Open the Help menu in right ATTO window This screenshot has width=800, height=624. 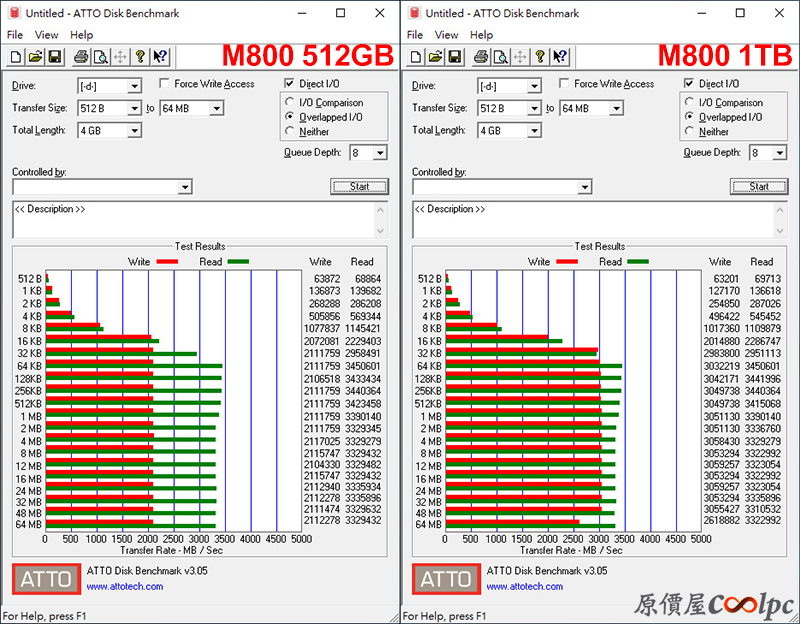[482, 35]
